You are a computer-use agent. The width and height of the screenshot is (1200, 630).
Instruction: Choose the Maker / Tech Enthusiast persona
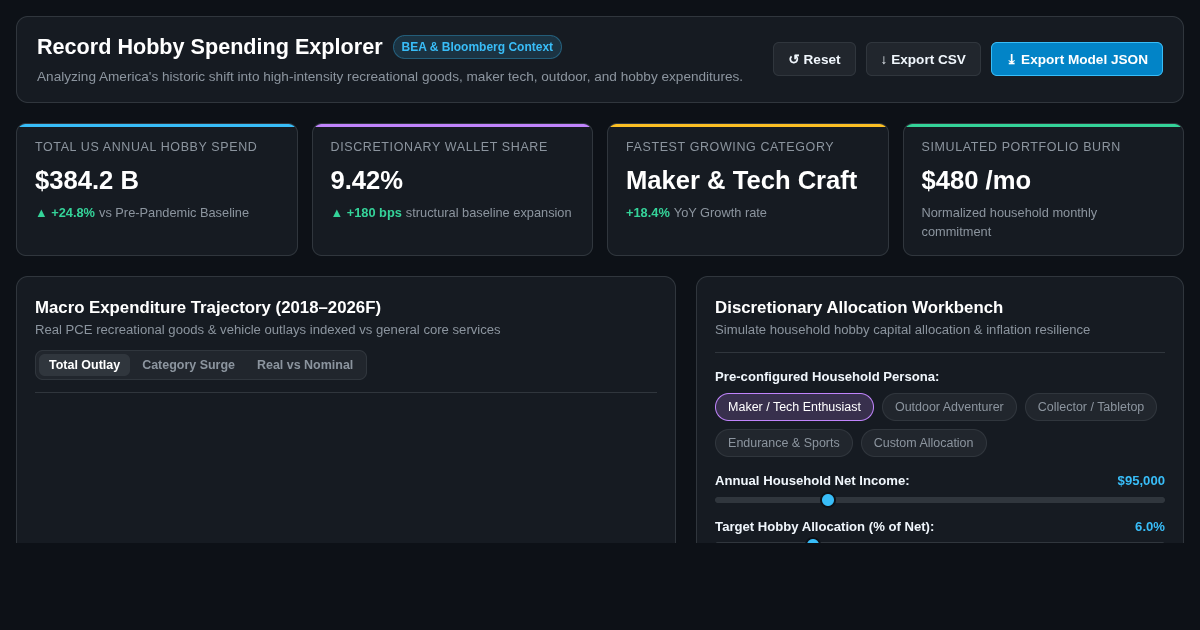click(x=794, y=407)
